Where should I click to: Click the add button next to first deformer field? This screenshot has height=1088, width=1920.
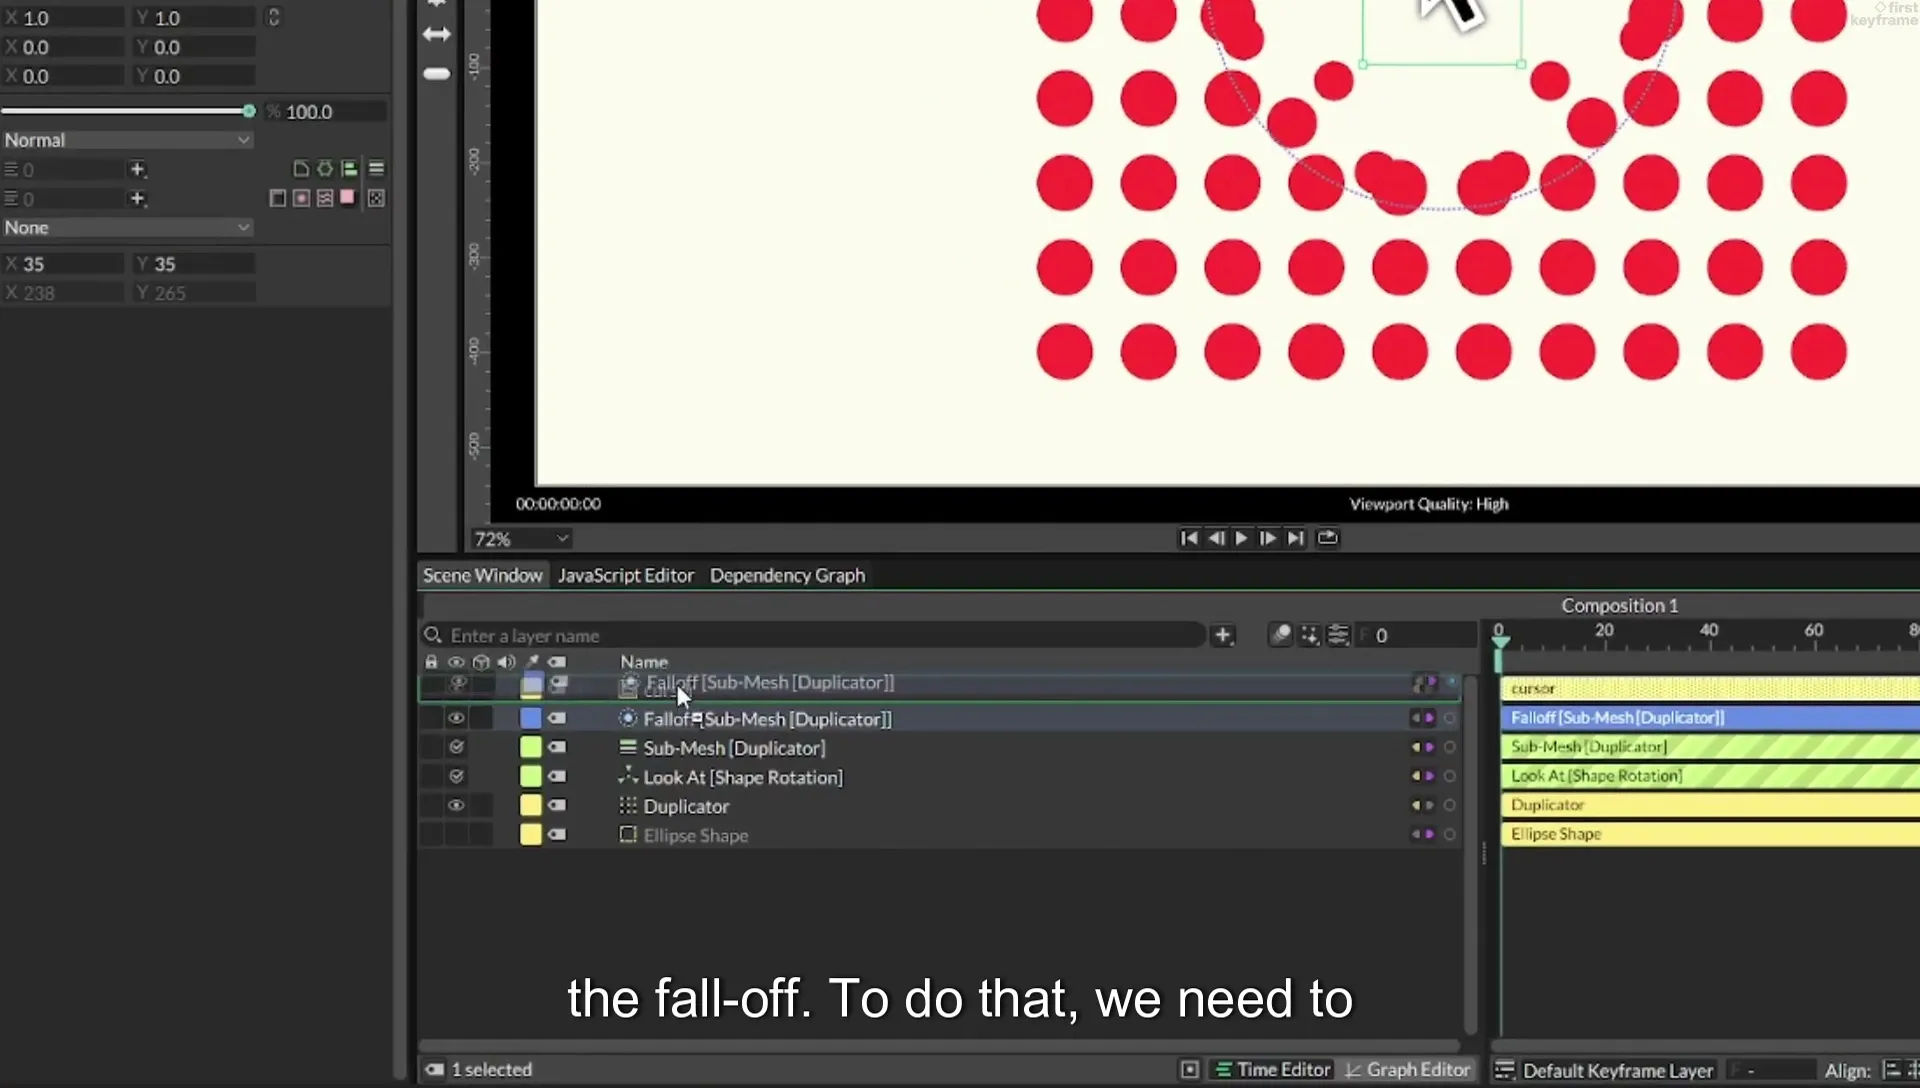(x=138, y=169)
